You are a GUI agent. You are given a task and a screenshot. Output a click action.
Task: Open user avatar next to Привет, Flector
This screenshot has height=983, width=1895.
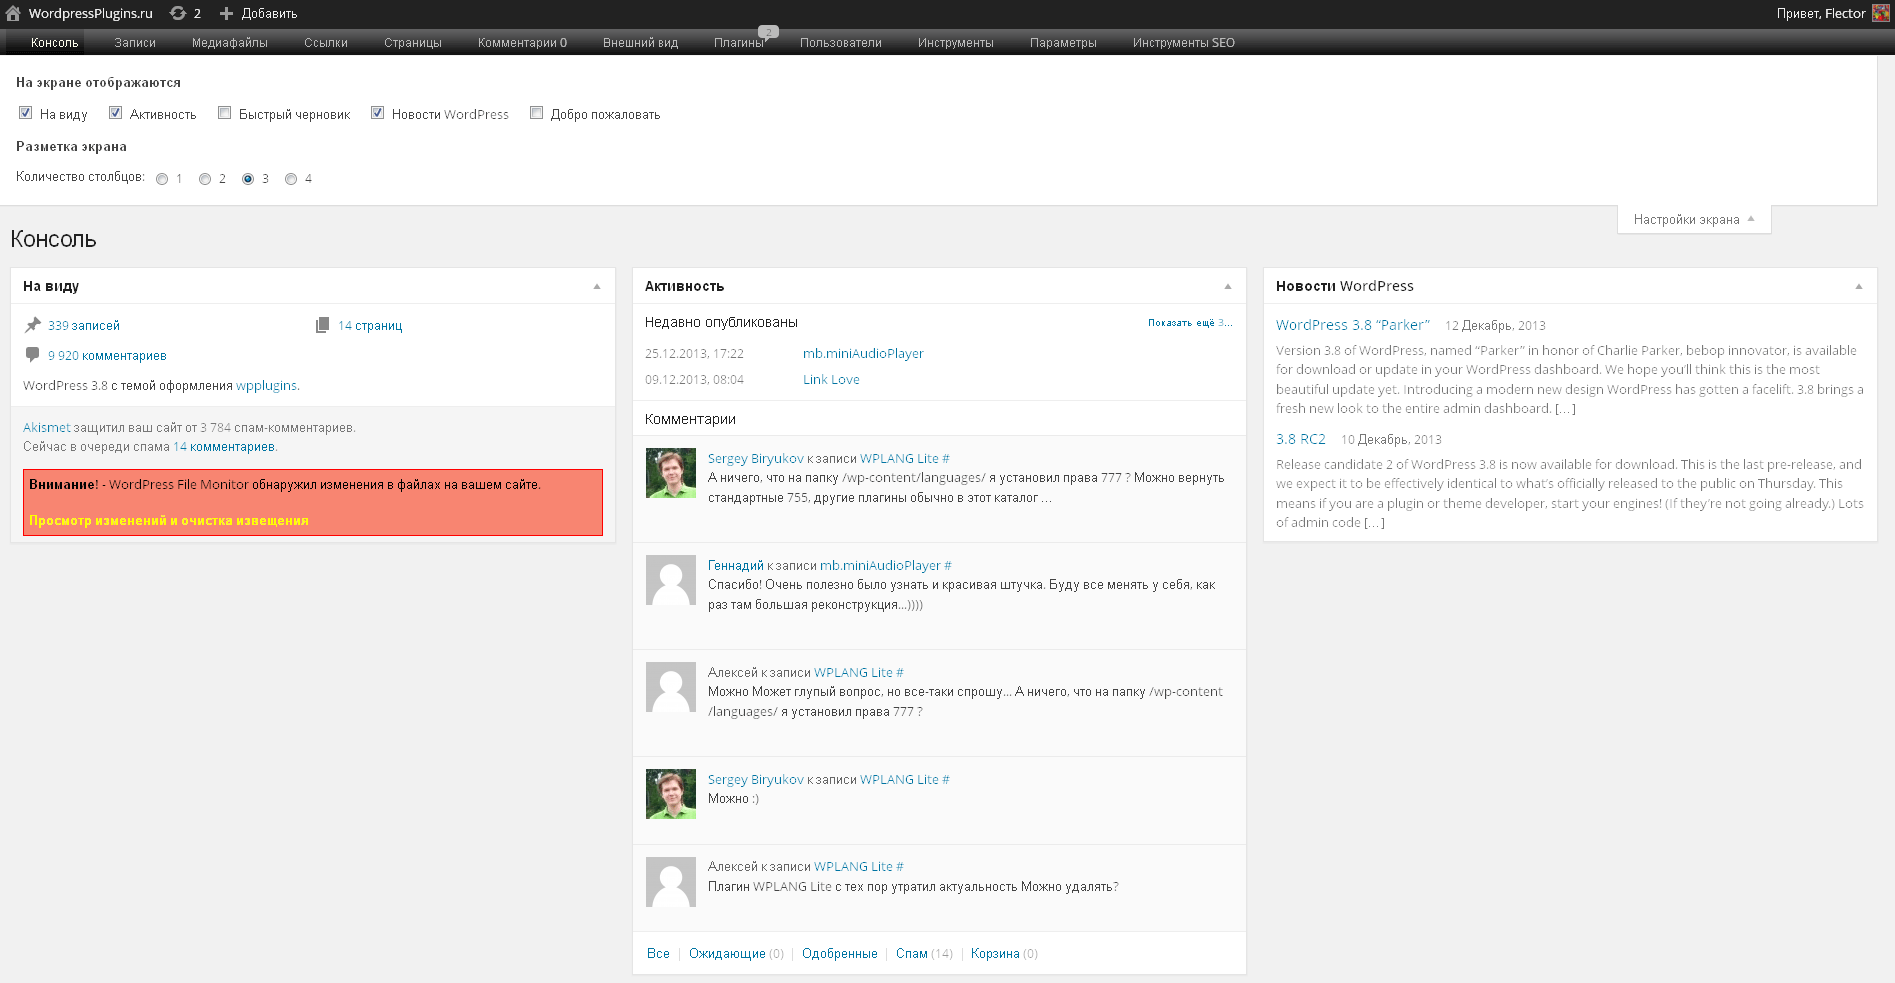(1880, 13)
